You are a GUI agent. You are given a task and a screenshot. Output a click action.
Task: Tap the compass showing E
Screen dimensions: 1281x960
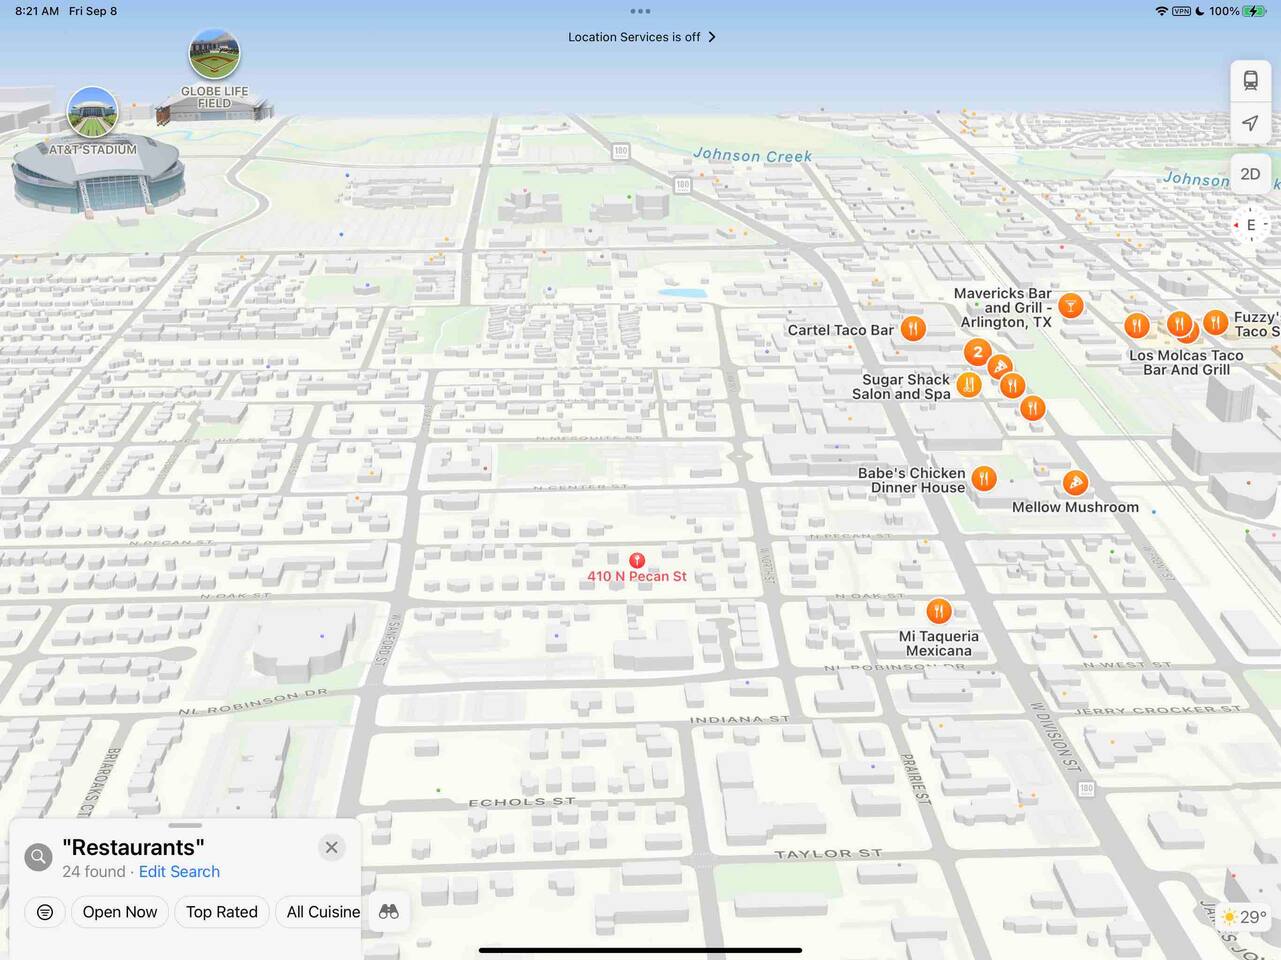(1250, 225)
